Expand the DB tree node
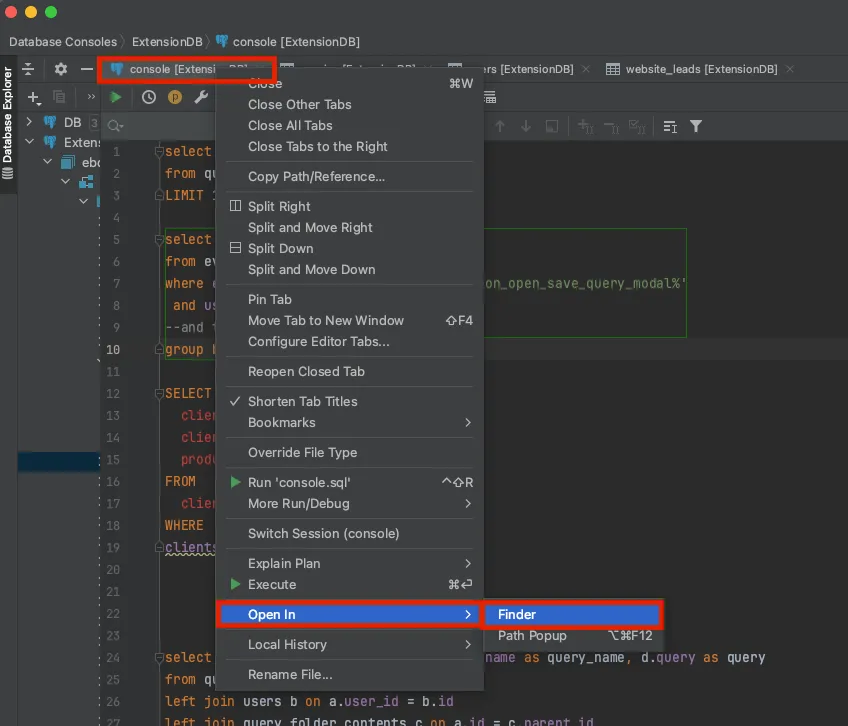 click(29, 122)
